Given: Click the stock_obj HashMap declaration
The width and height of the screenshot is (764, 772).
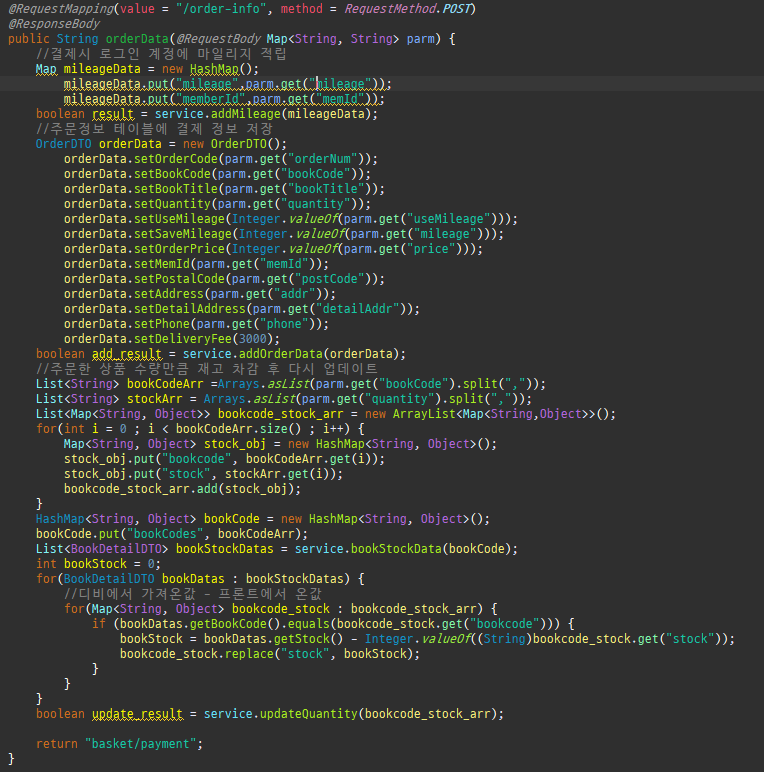Looking at the screenshot, I should (x=280, y=444).
